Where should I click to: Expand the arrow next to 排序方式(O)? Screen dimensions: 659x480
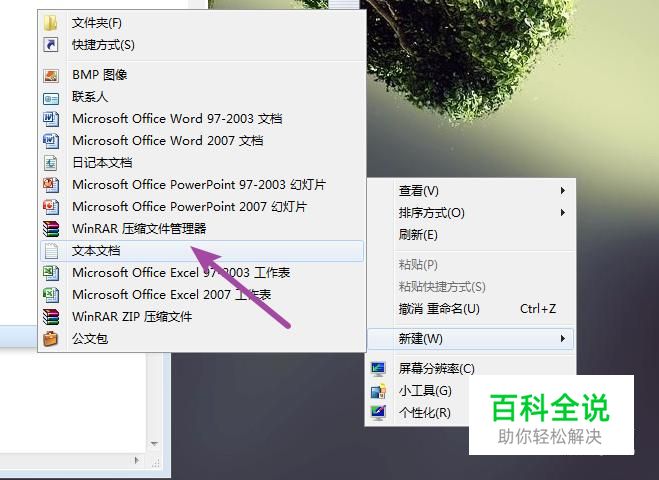click(x=563, y=213)
